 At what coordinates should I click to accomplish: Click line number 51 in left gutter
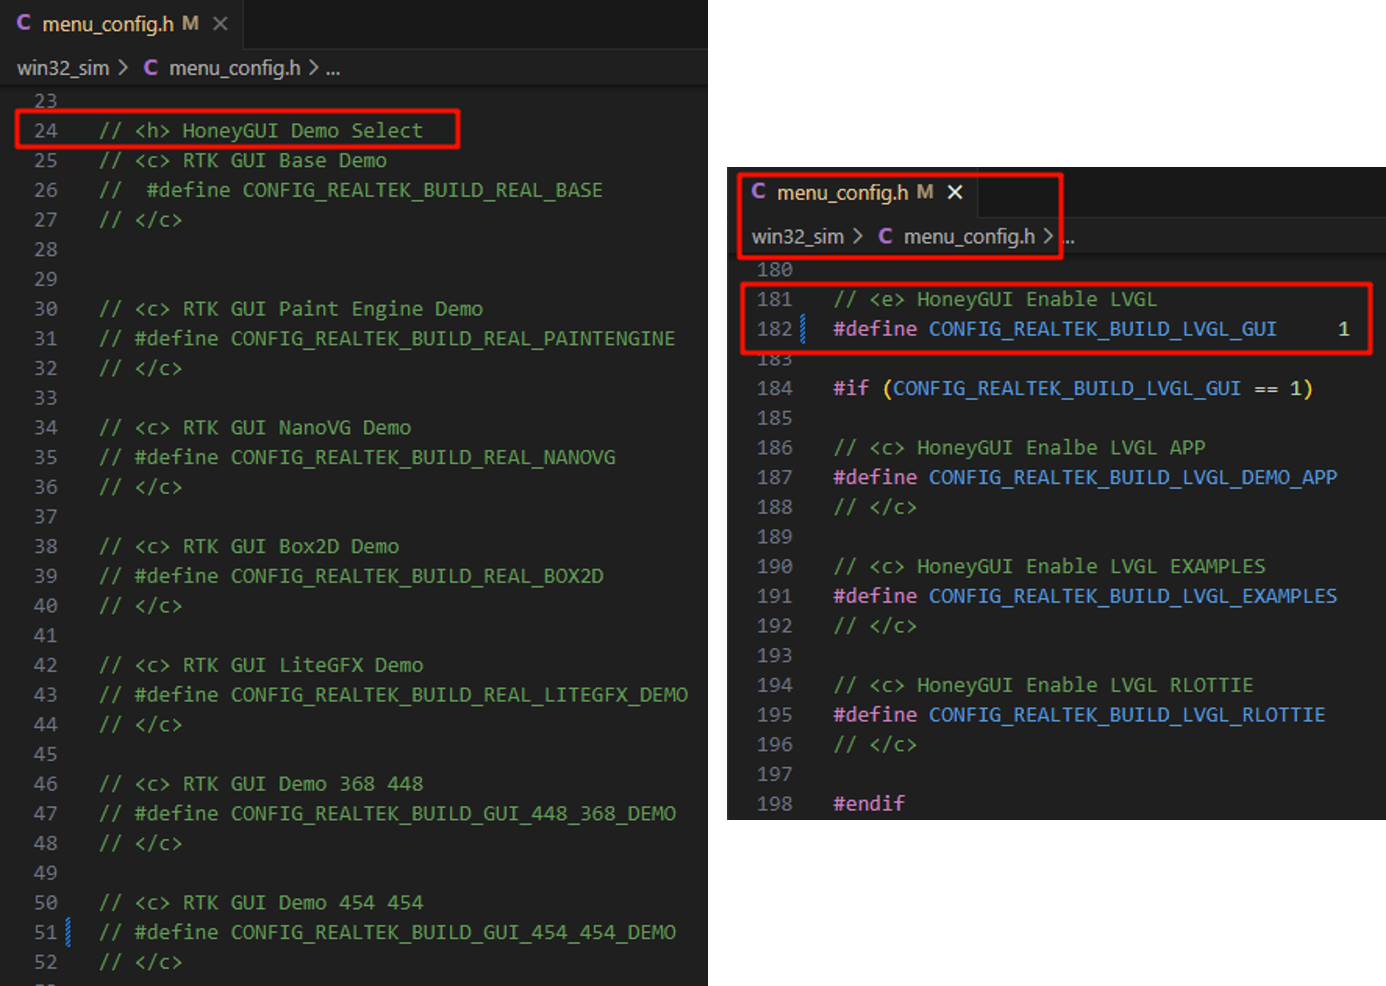tap(46, 932)
